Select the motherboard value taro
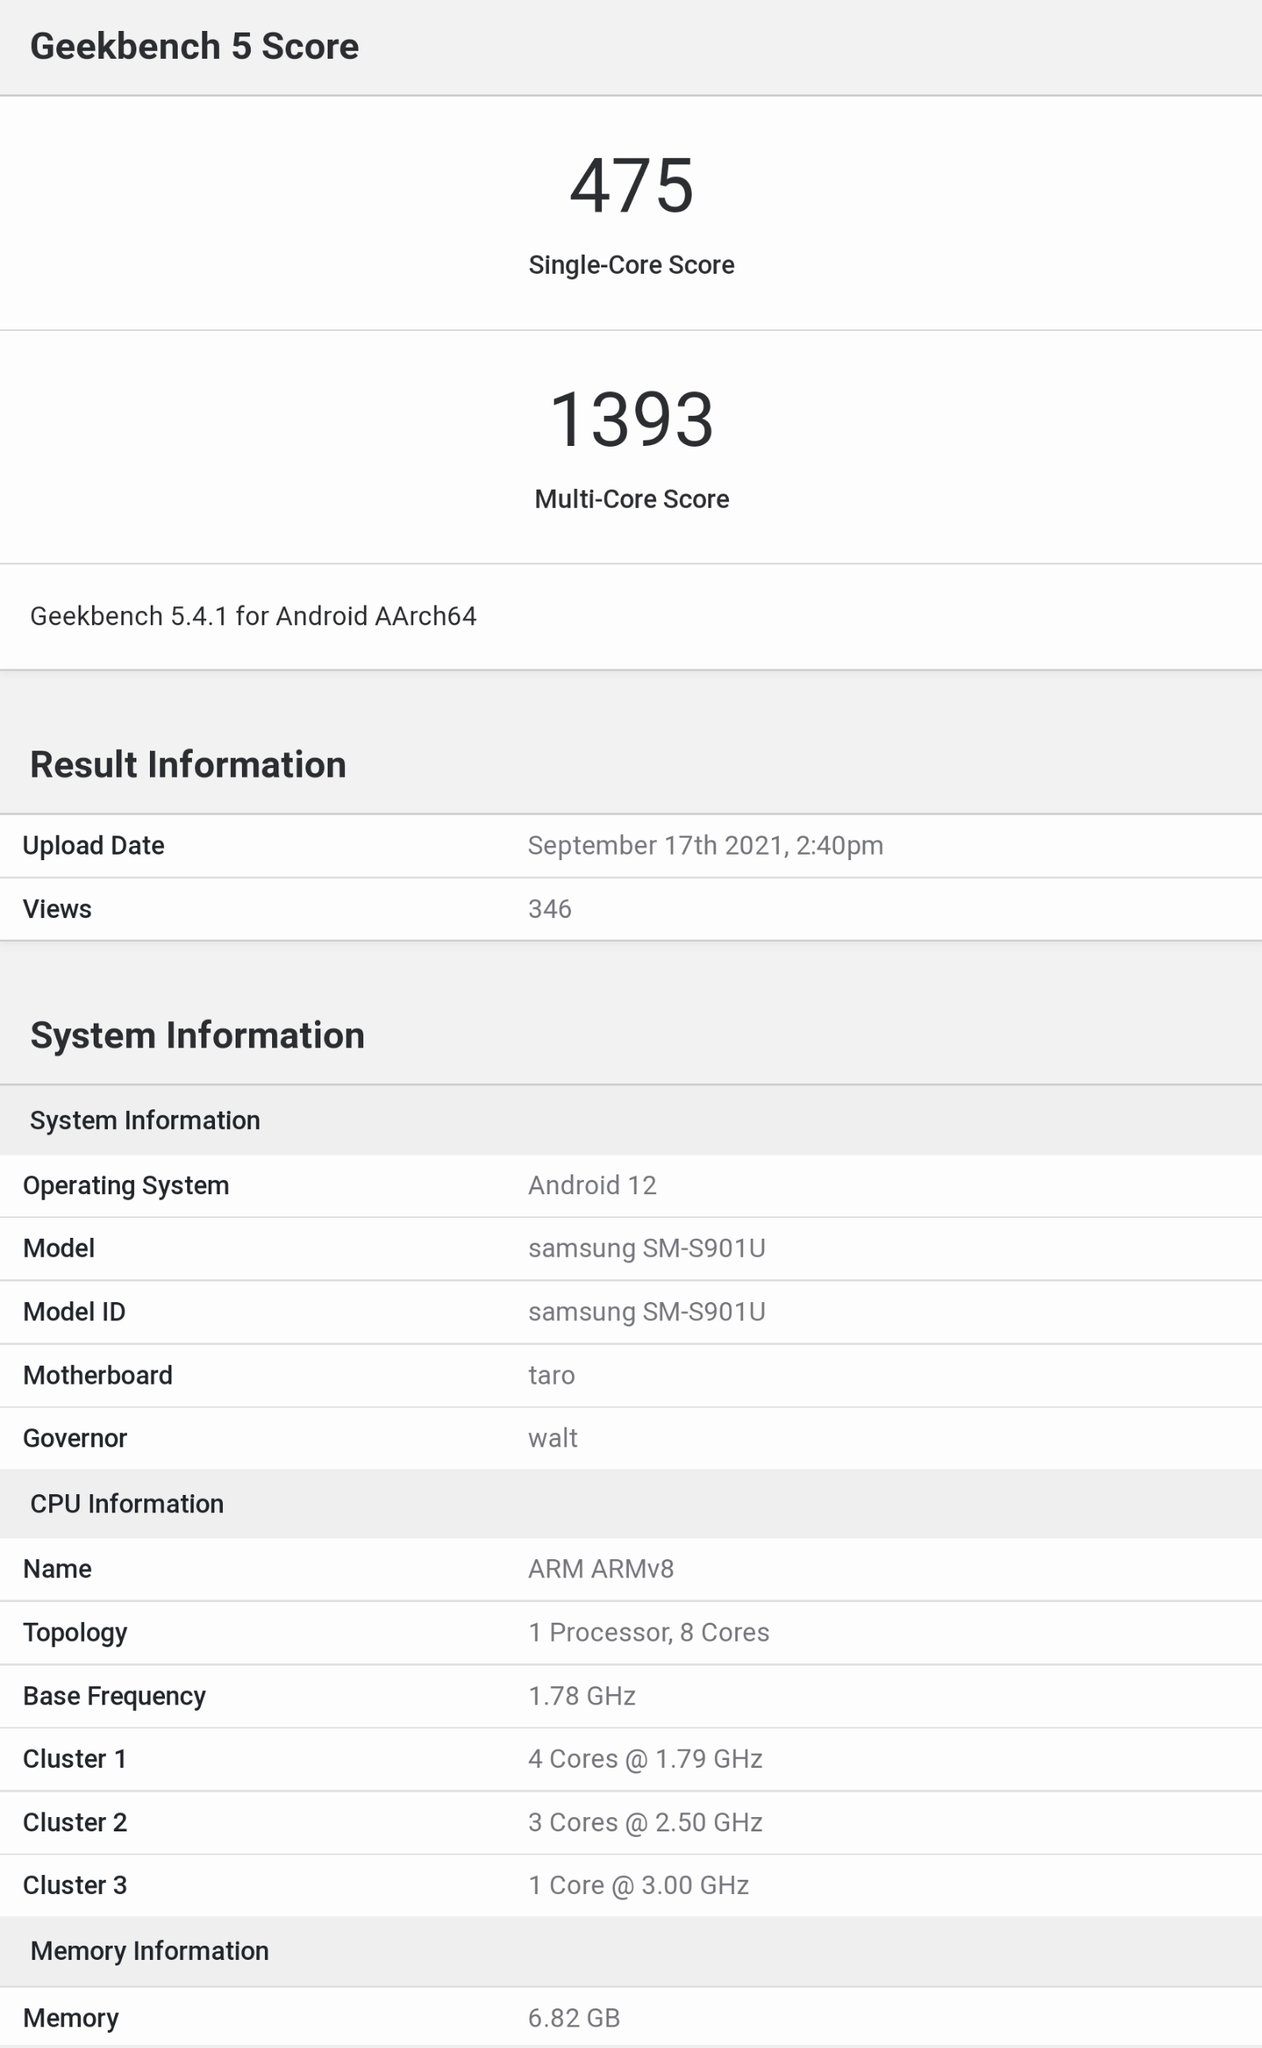This screenshot has width=1262, height=2048. 551,1376
